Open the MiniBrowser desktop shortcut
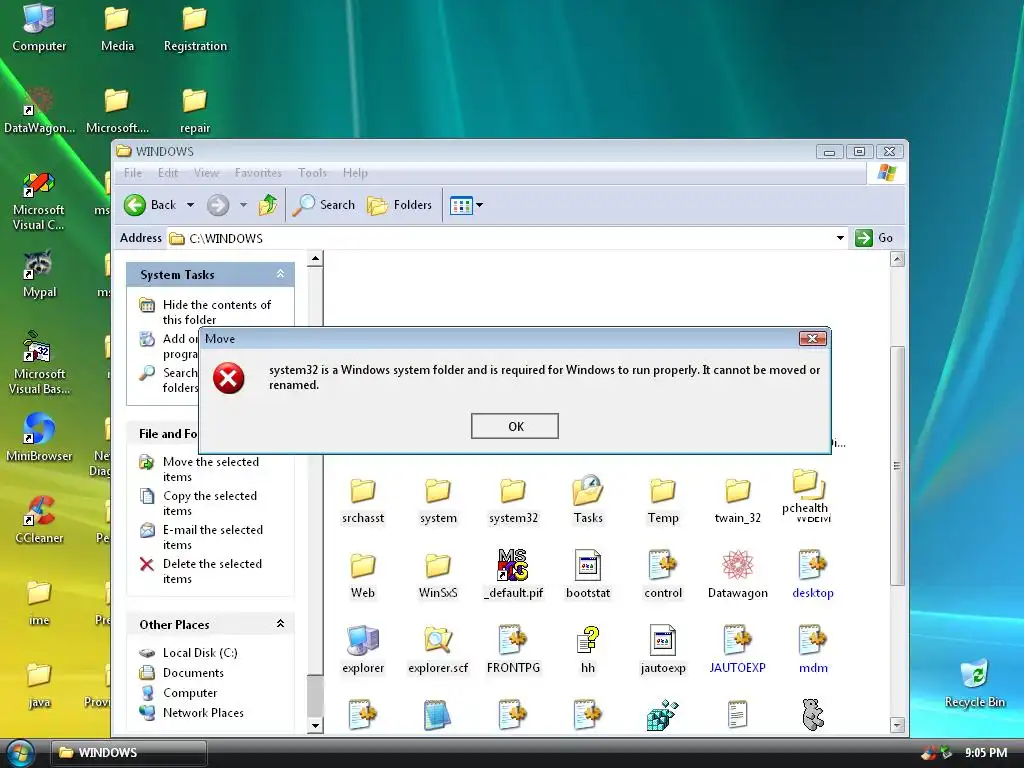The image size is (1024, 768). (39, 436)
